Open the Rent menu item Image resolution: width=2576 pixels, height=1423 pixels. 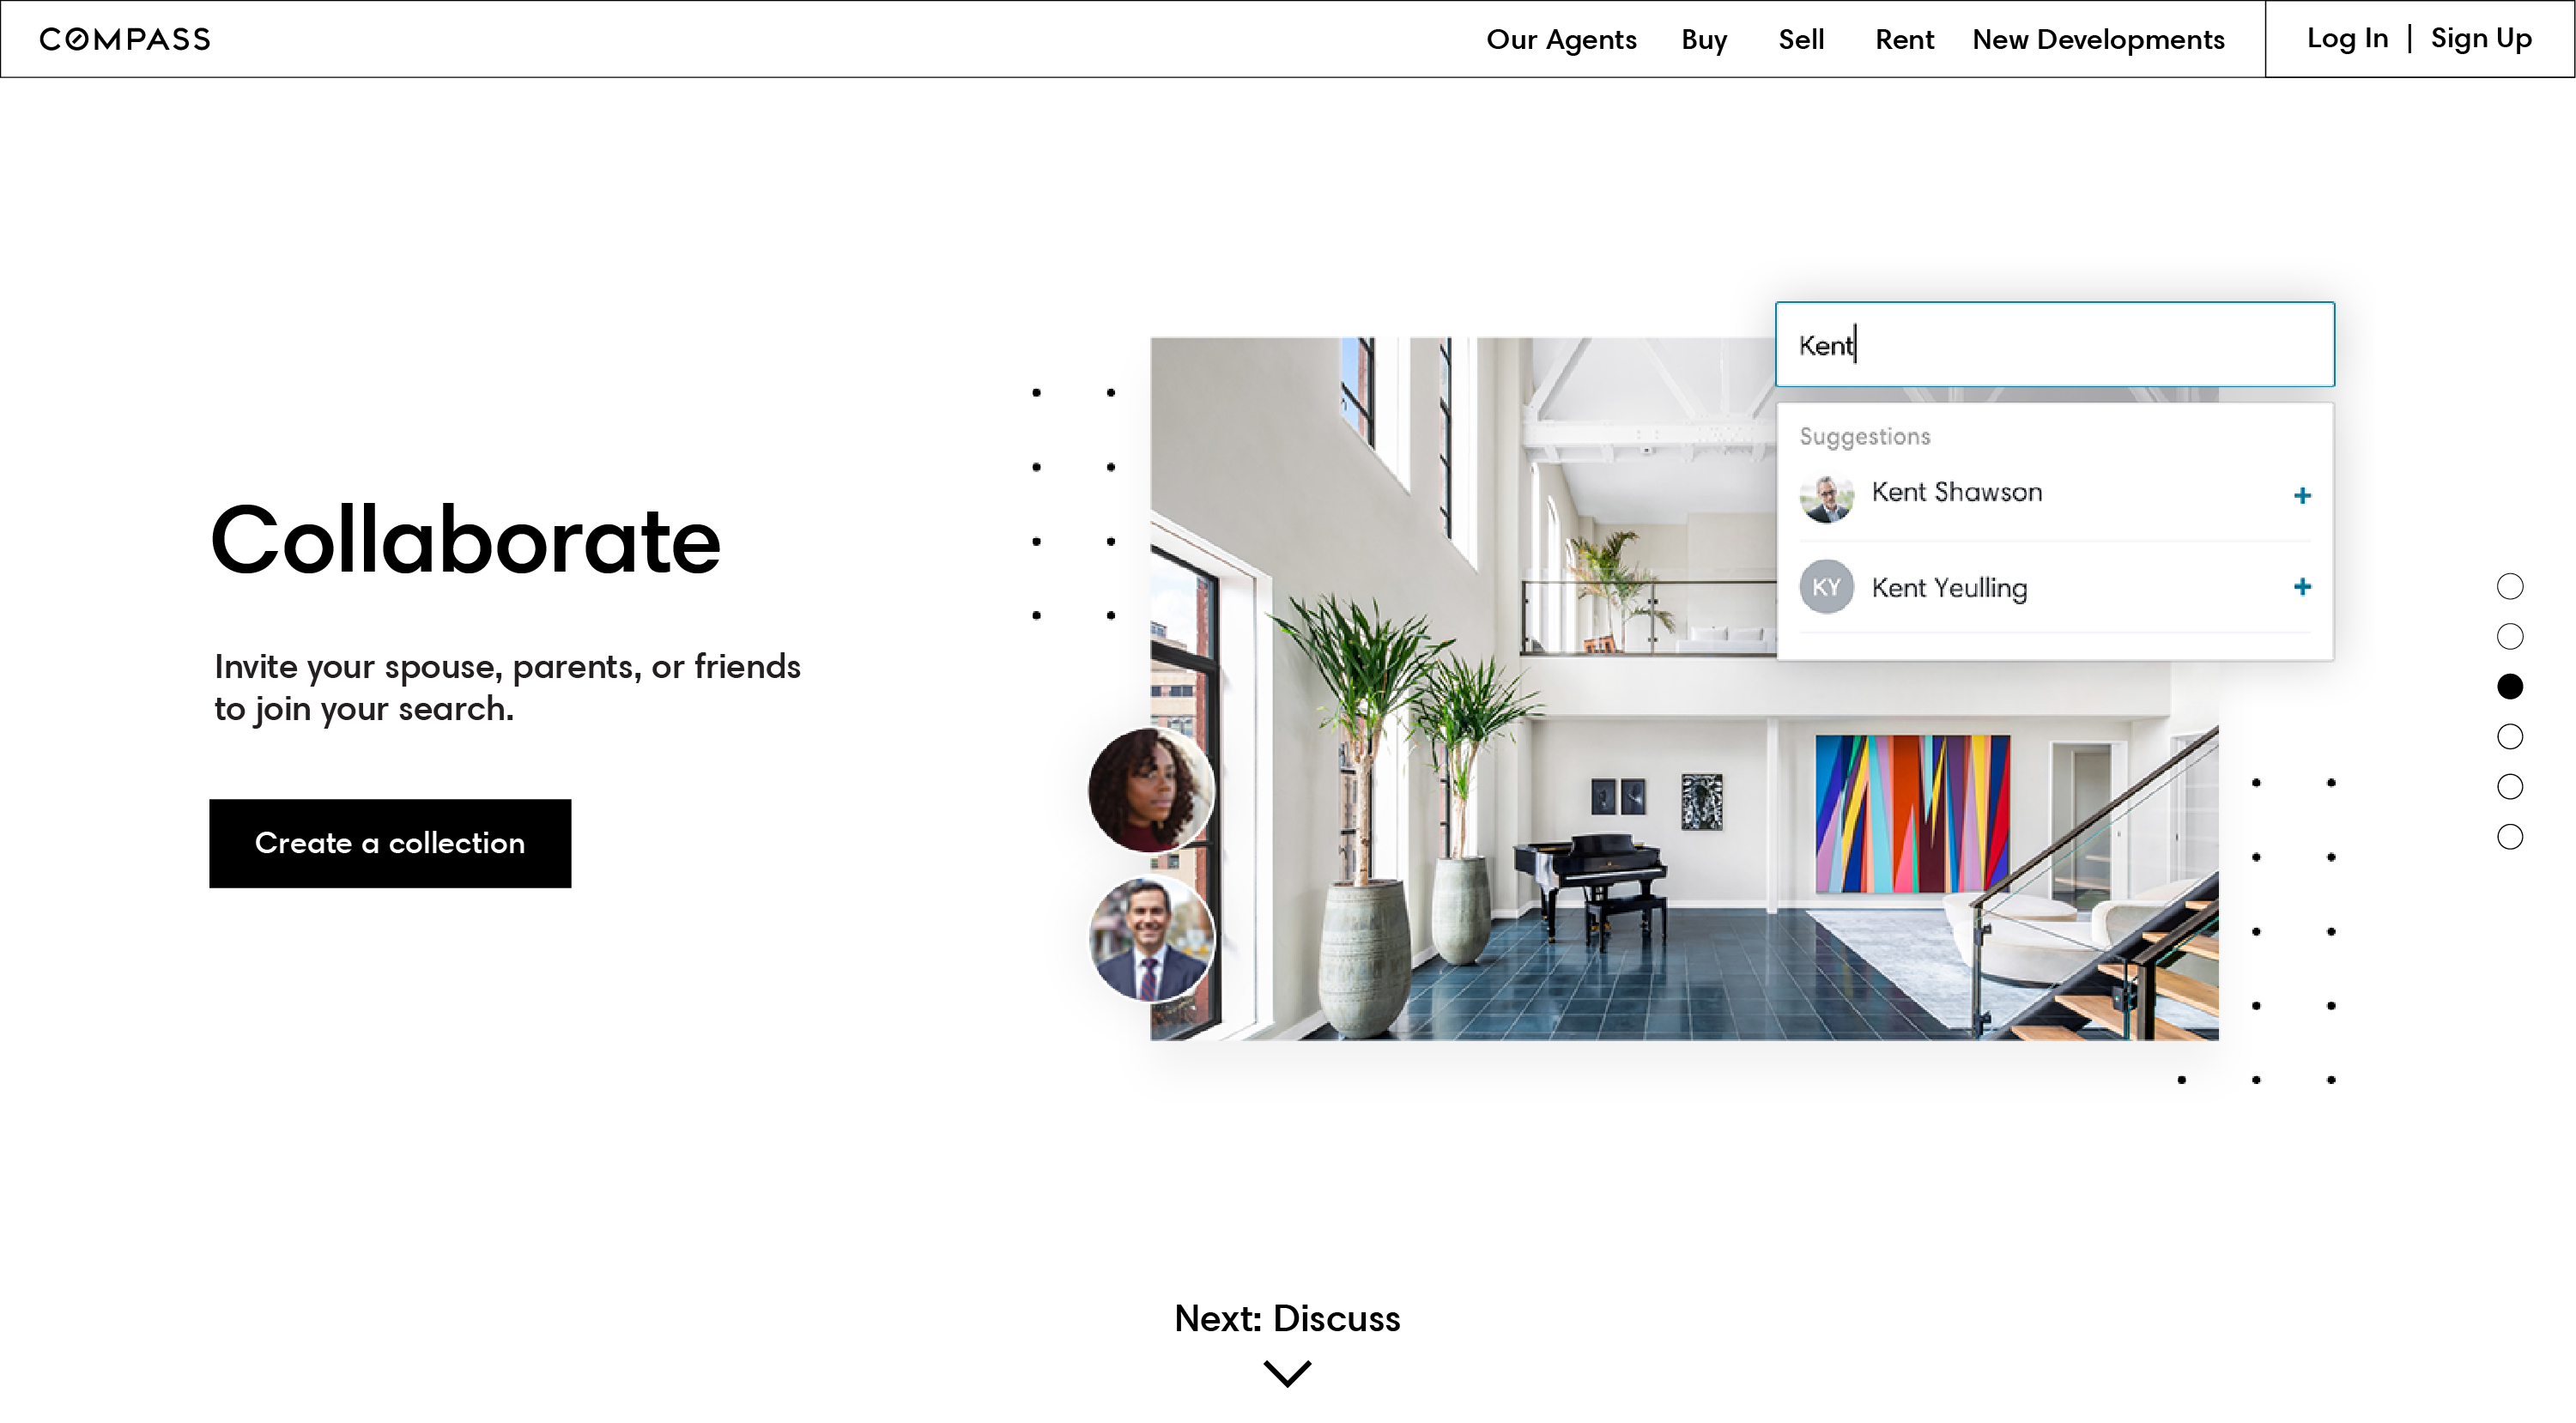tap(1904, 39)
